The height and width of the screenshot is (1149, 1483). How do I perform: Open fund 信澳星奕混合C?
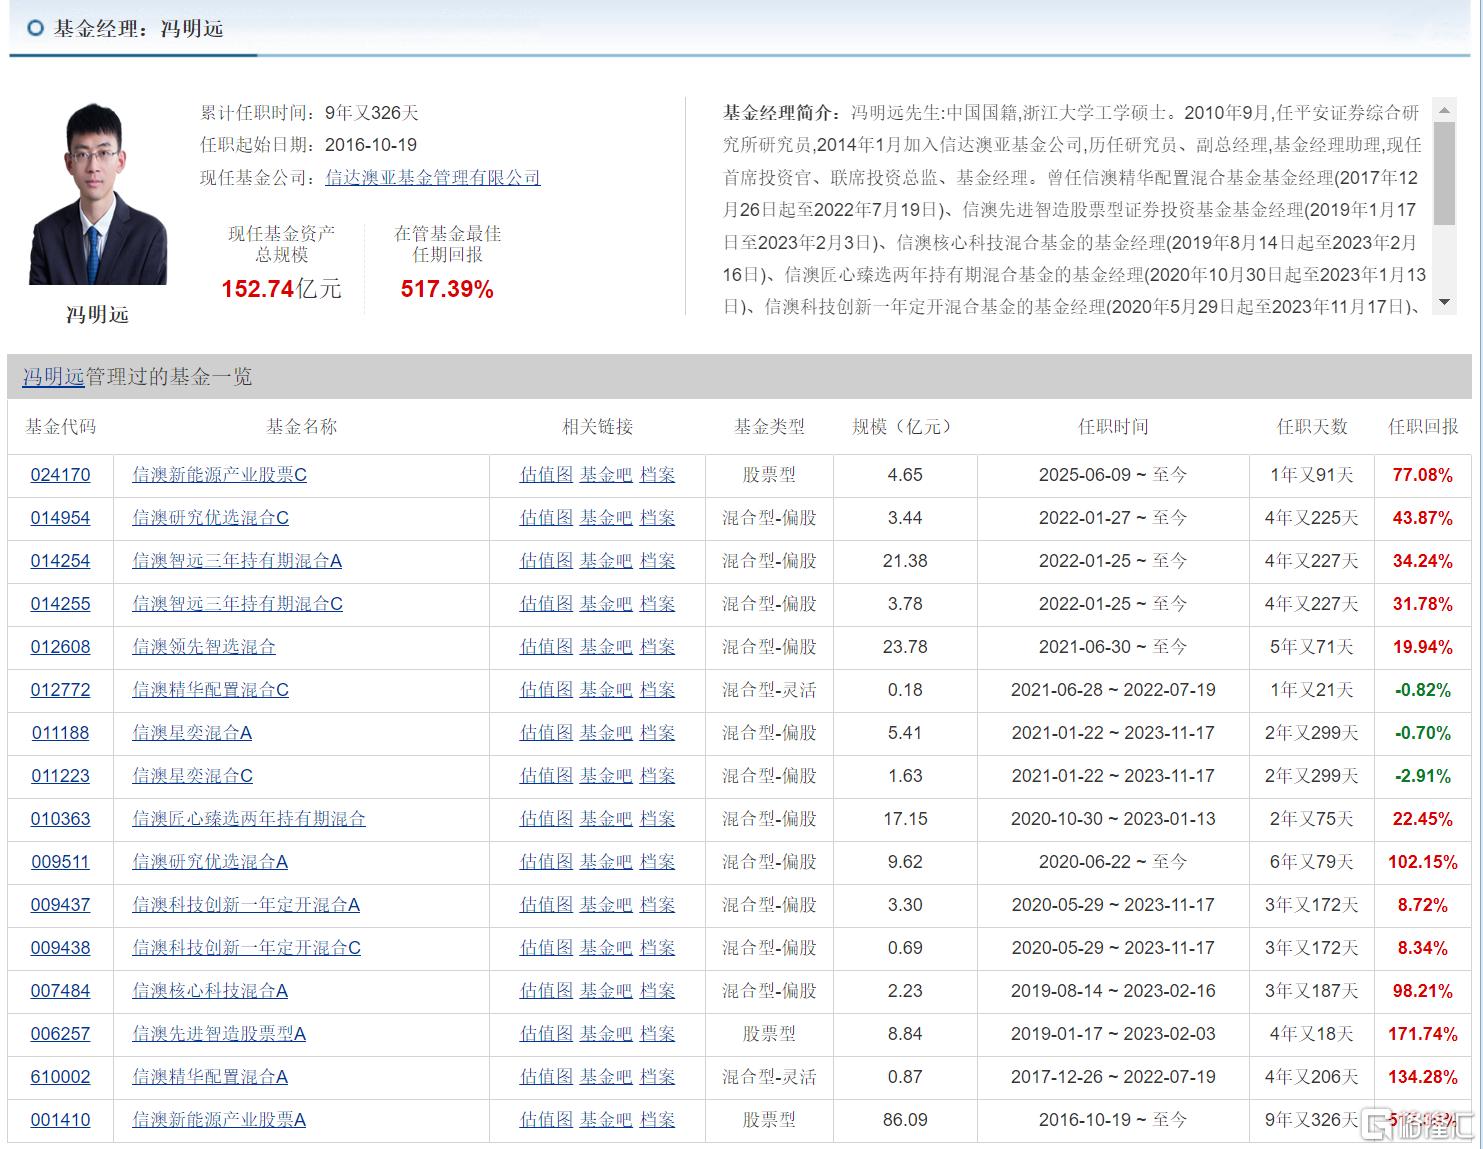(x=192, y=776)
